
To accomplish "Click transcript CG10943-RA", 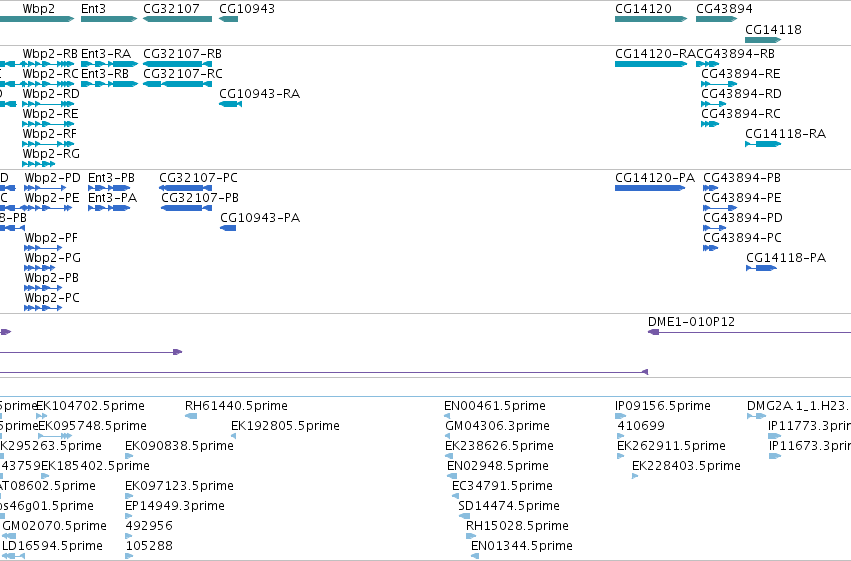I will click(x=231, y=104).
